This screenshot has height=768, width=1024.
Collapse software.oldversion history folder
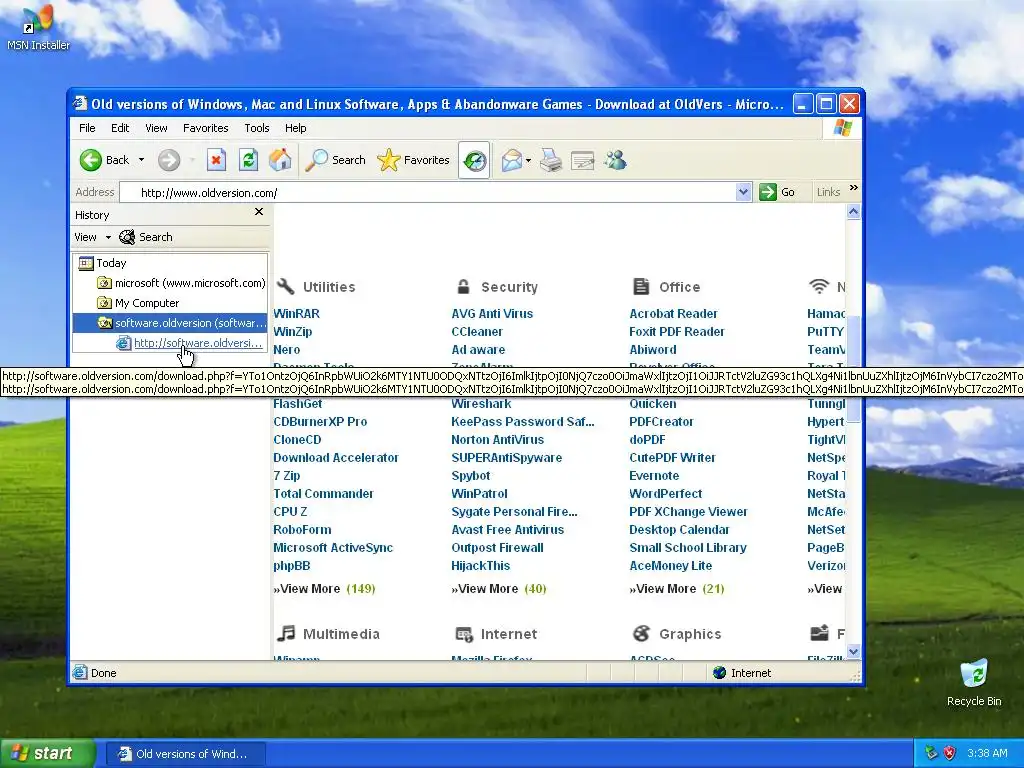click(x=170, y=323)
